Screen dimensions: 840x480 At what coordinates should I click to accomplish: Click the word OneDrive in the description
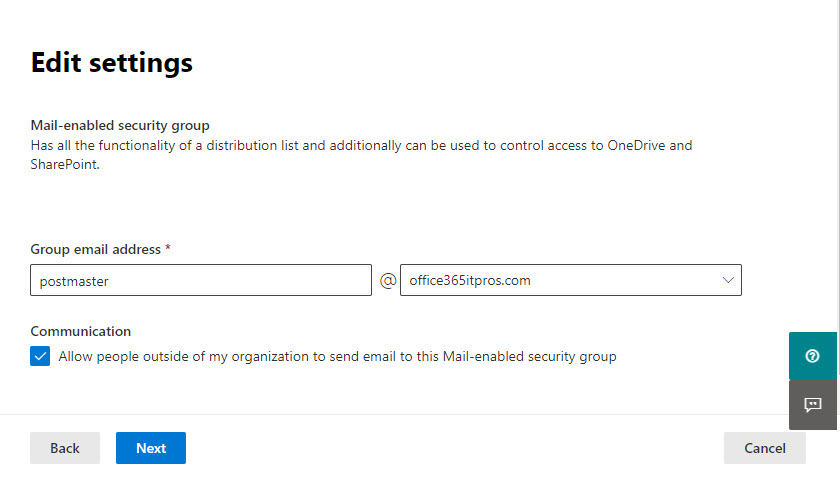[x=636, y=146]
